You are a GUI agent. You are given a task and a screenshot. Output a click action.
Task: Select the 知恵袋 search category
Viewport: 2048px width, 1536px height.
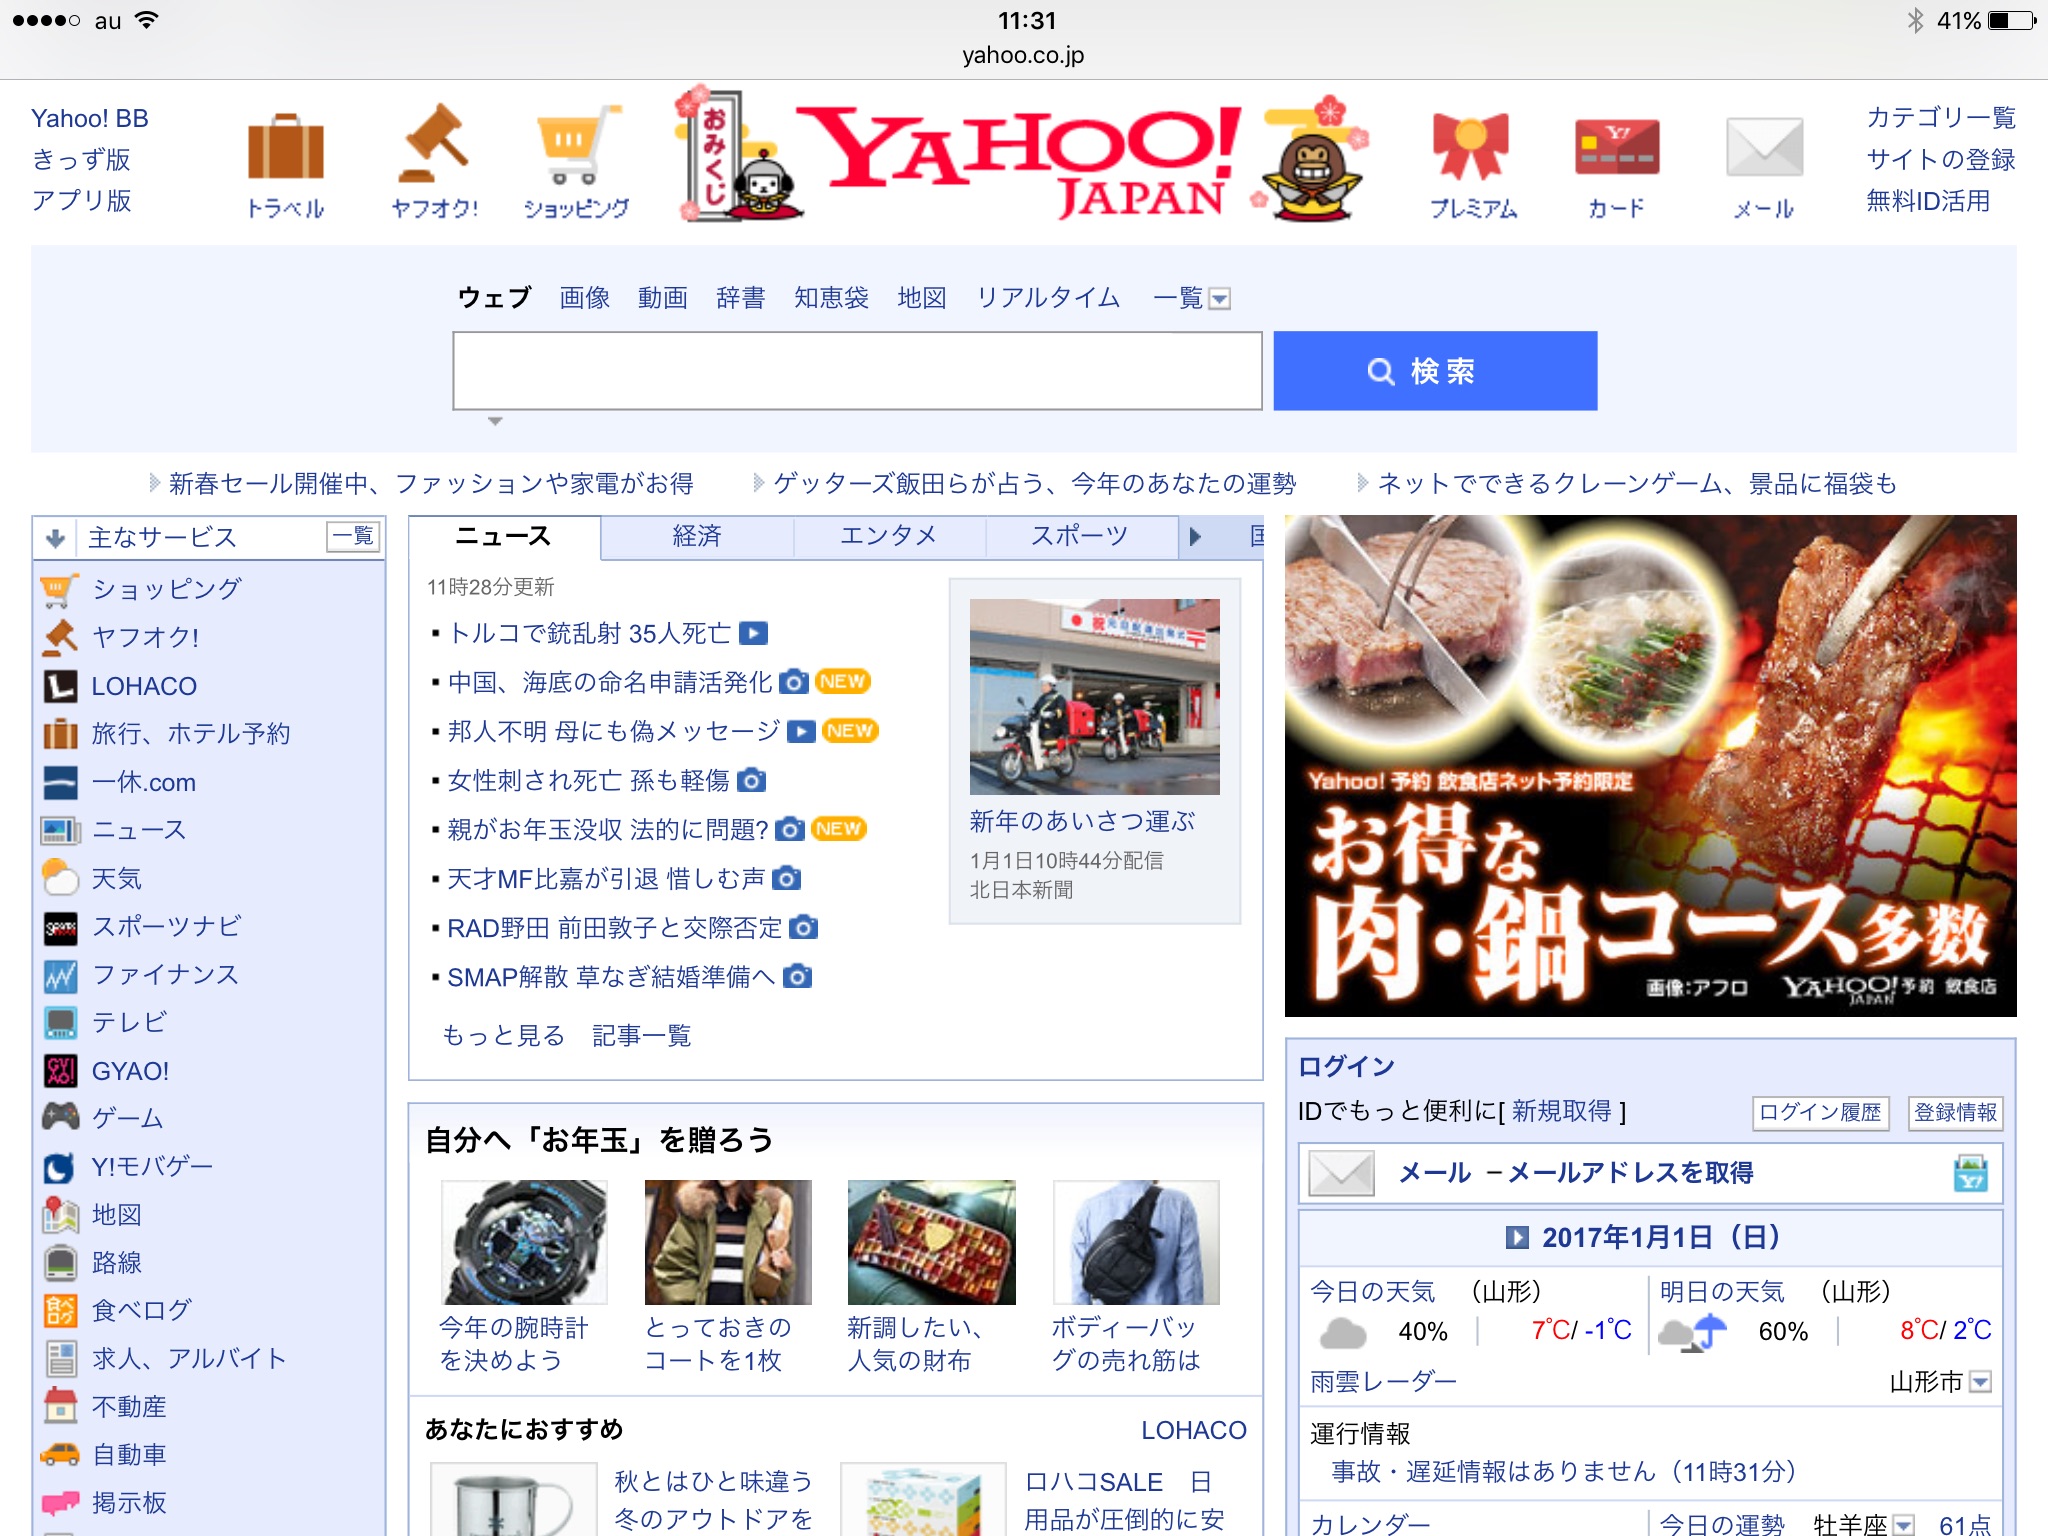click(831, 298)
